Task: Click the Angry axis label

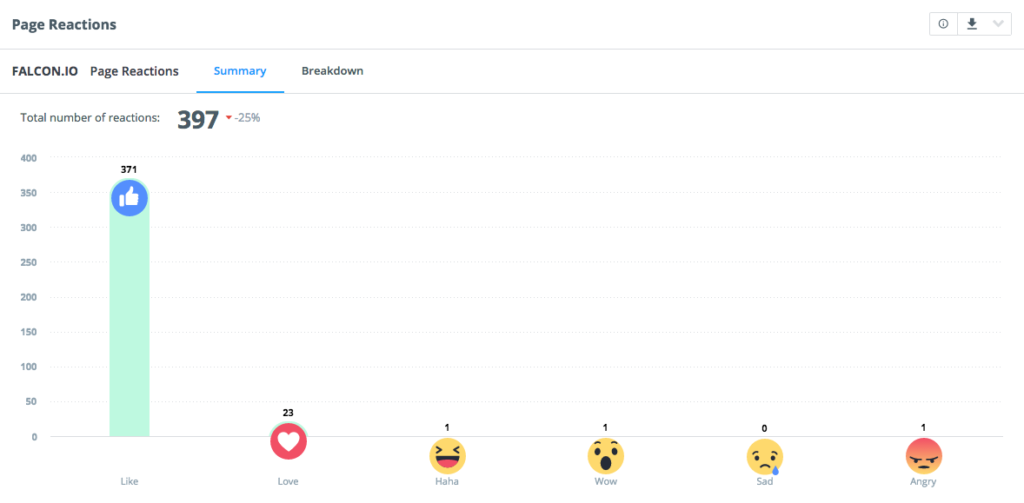Action: 923,482
